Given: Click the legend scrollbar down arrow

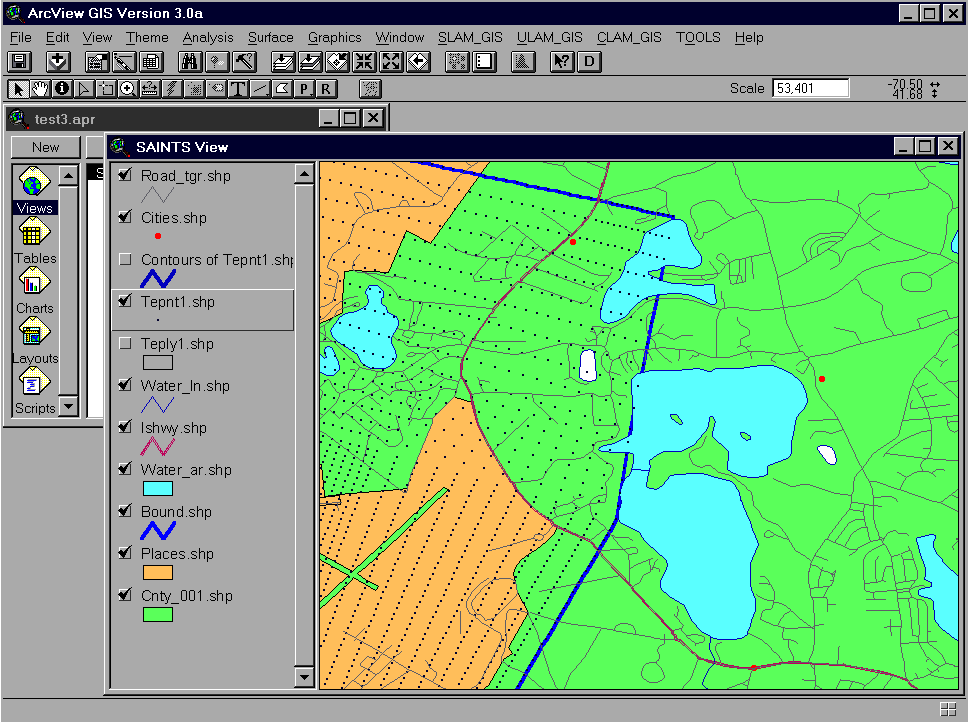Looking at the screenshot, I should (304, 678).
